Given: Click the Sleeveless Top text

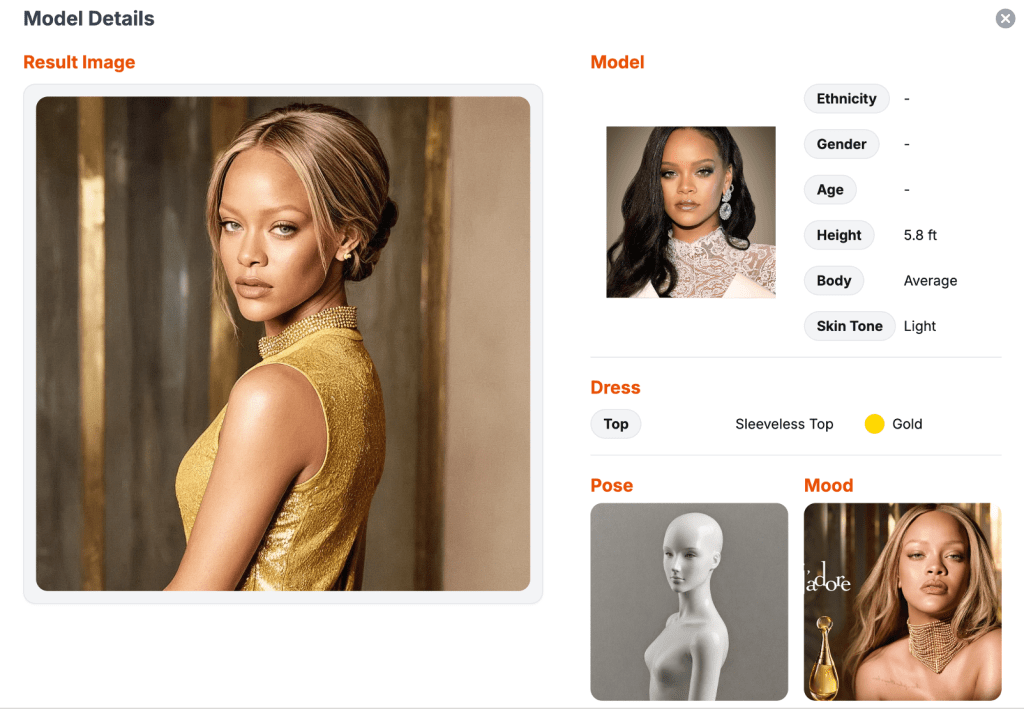Looking at the screenshot, I should pos(784,424).
